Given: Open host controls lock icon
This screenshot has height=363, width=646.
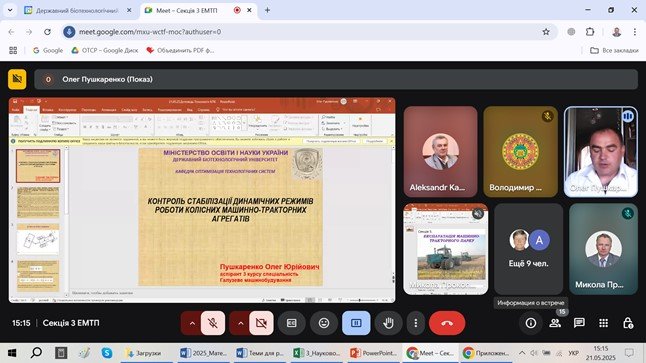Looking at the screenshot, I should 628,323.
